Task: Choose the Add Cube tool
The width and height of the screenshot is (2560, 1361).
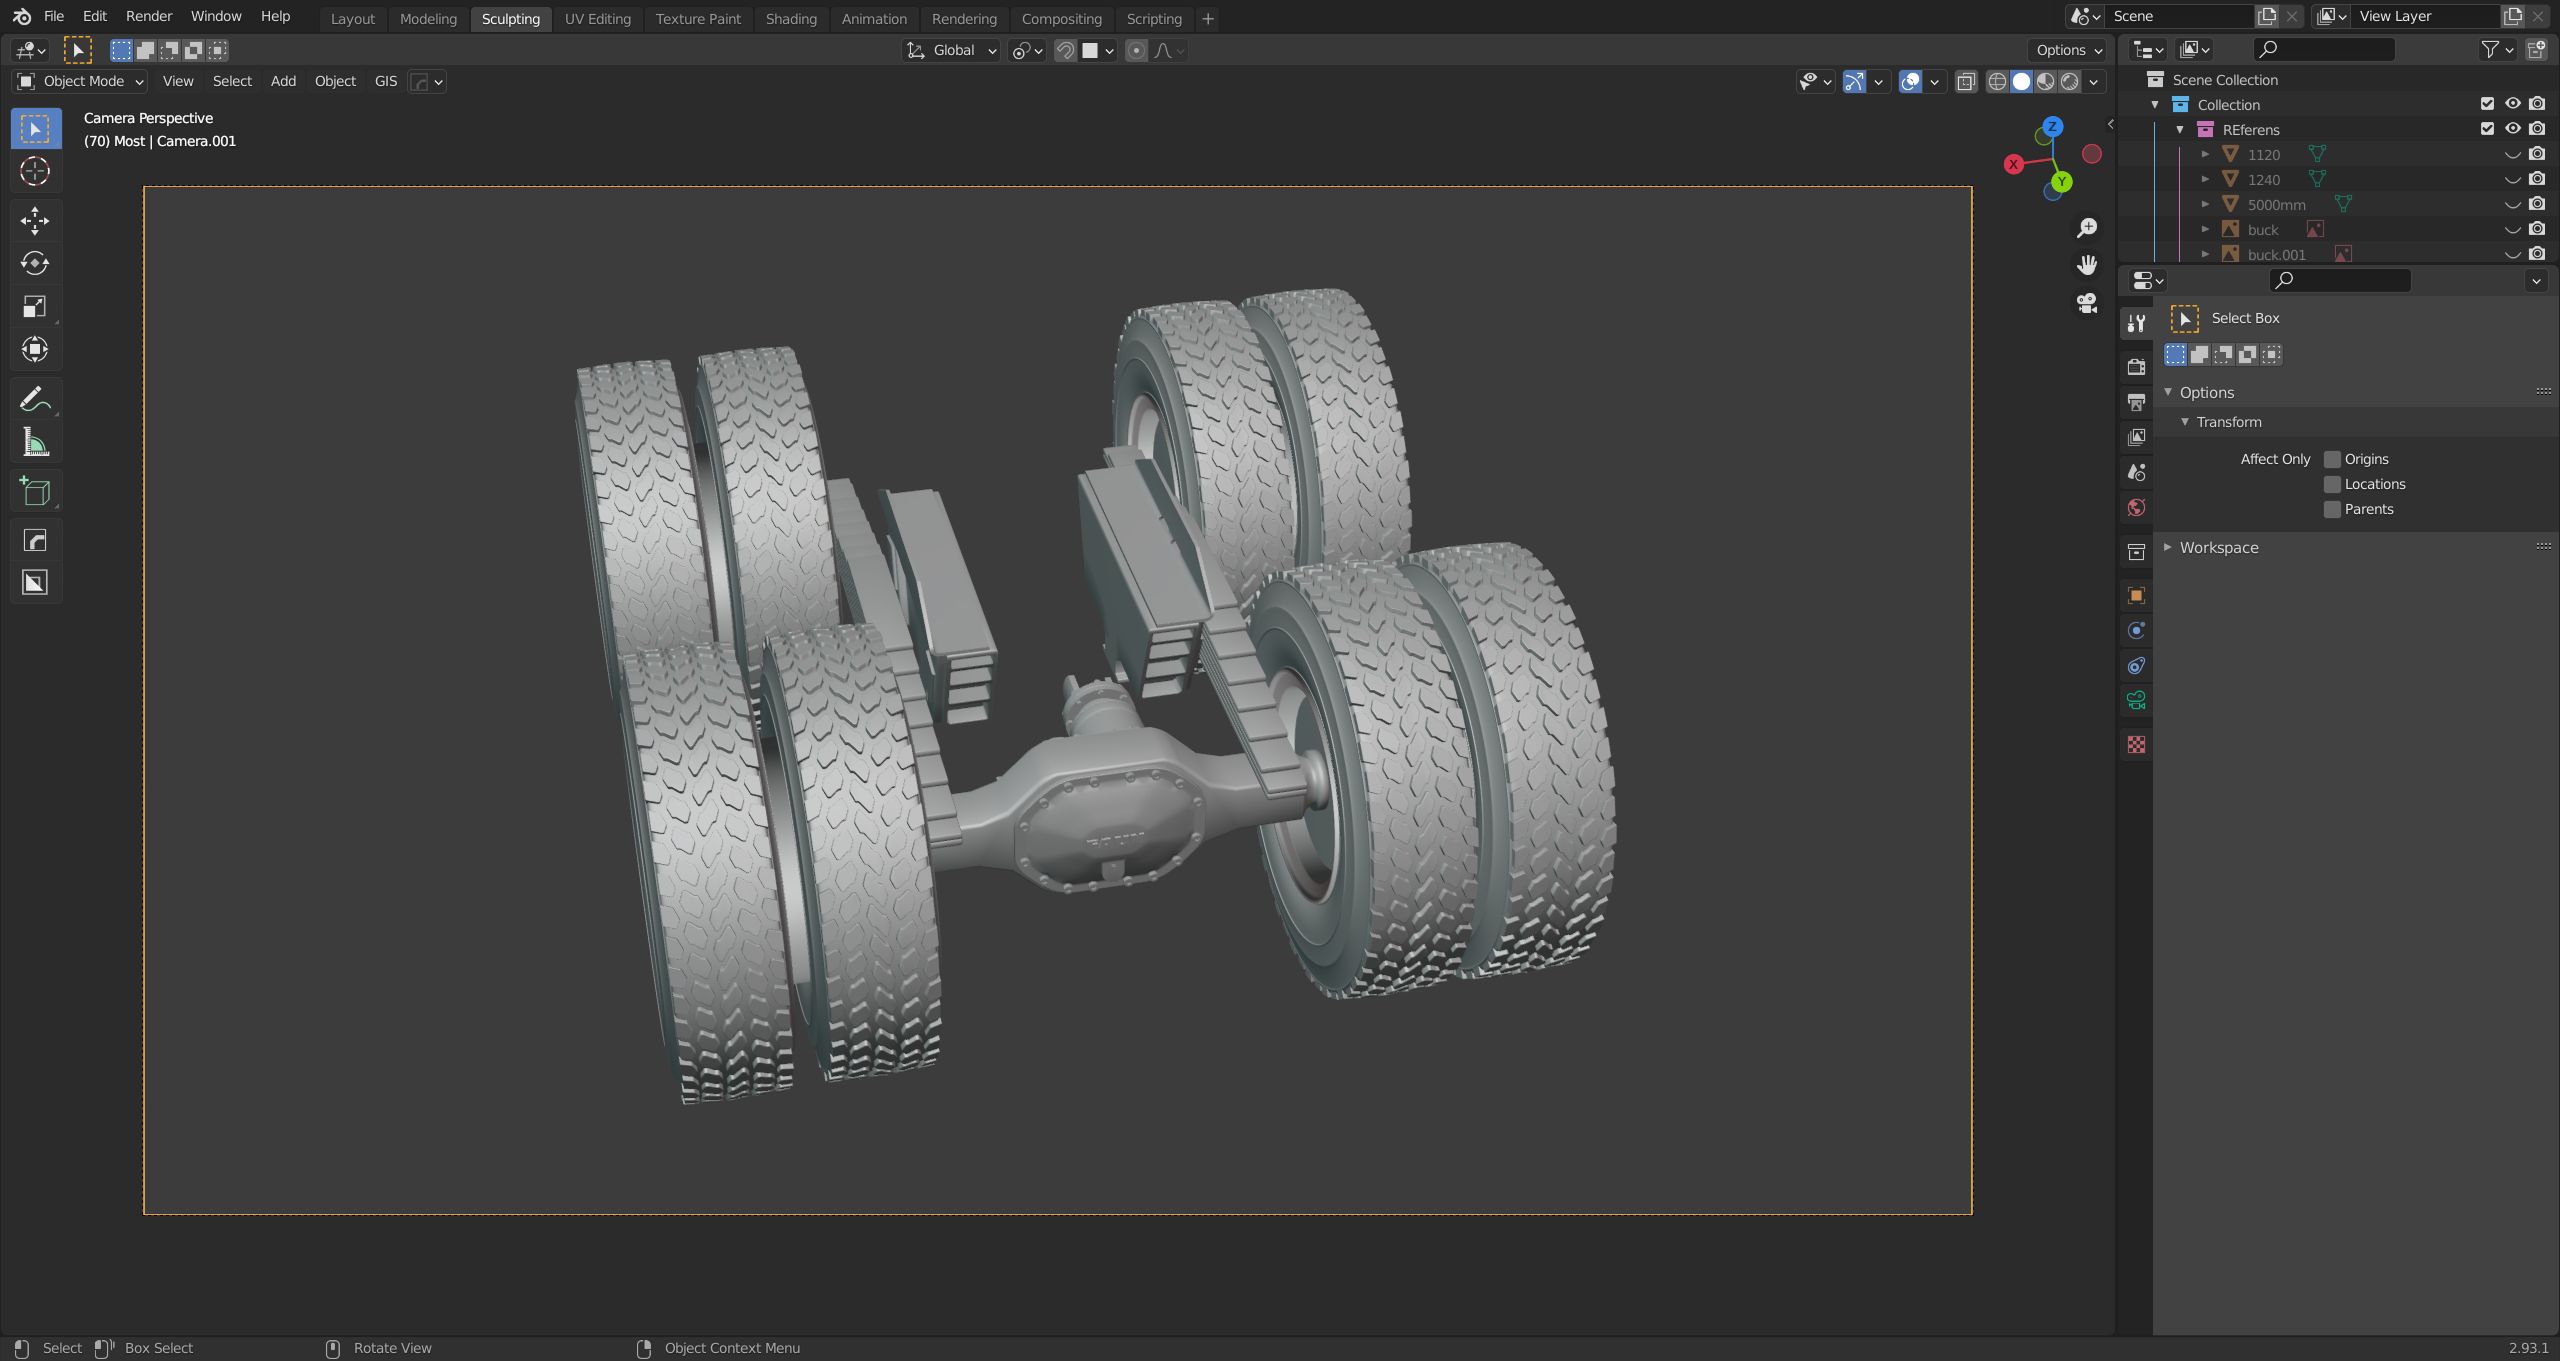Action: point(35,491)
